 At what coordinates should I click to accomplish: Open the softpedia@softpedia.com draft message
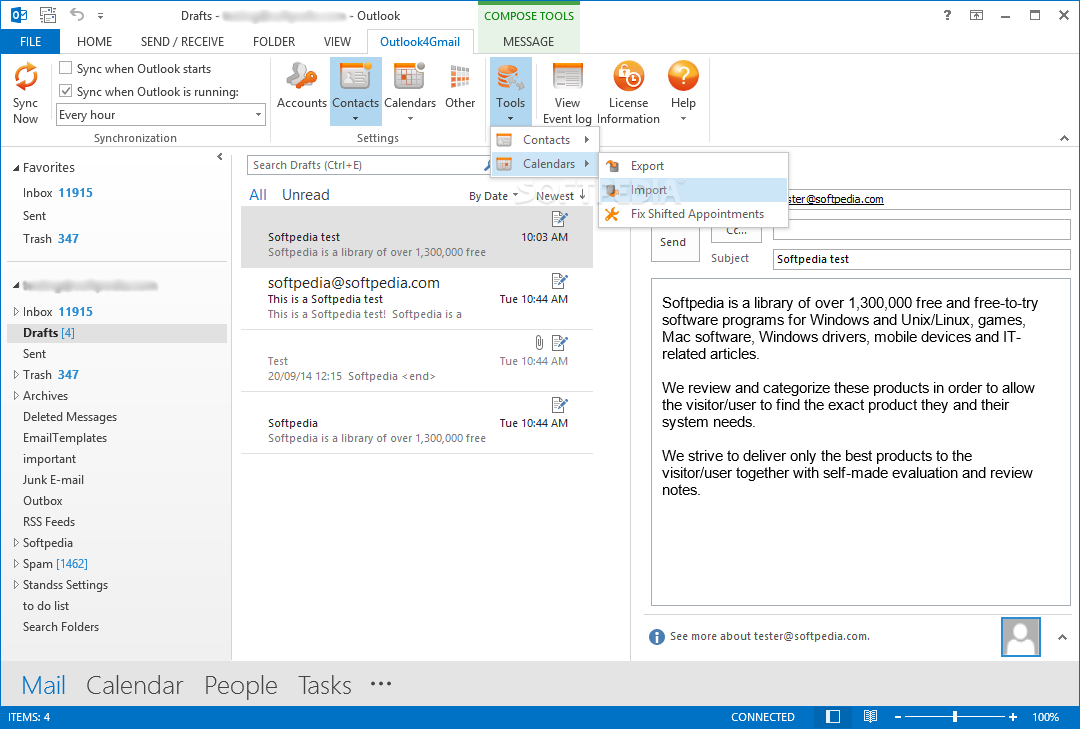[417, 298]
